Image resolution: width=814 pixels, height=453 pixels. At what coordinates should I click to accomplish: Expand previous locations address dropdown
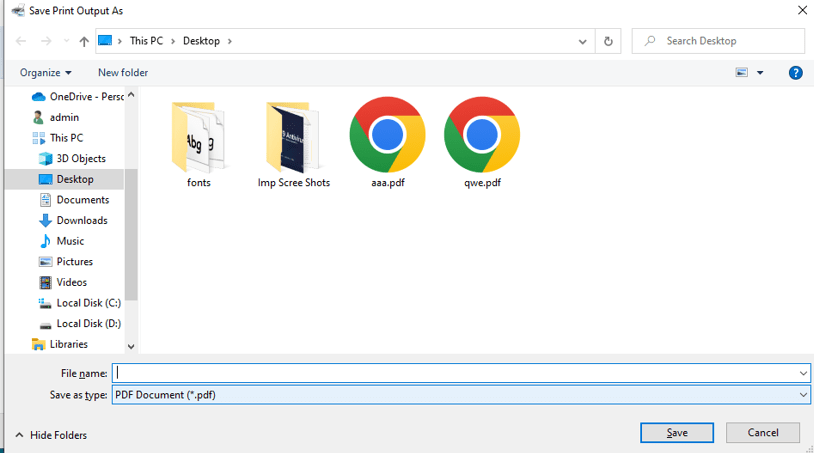pos(582,42)
